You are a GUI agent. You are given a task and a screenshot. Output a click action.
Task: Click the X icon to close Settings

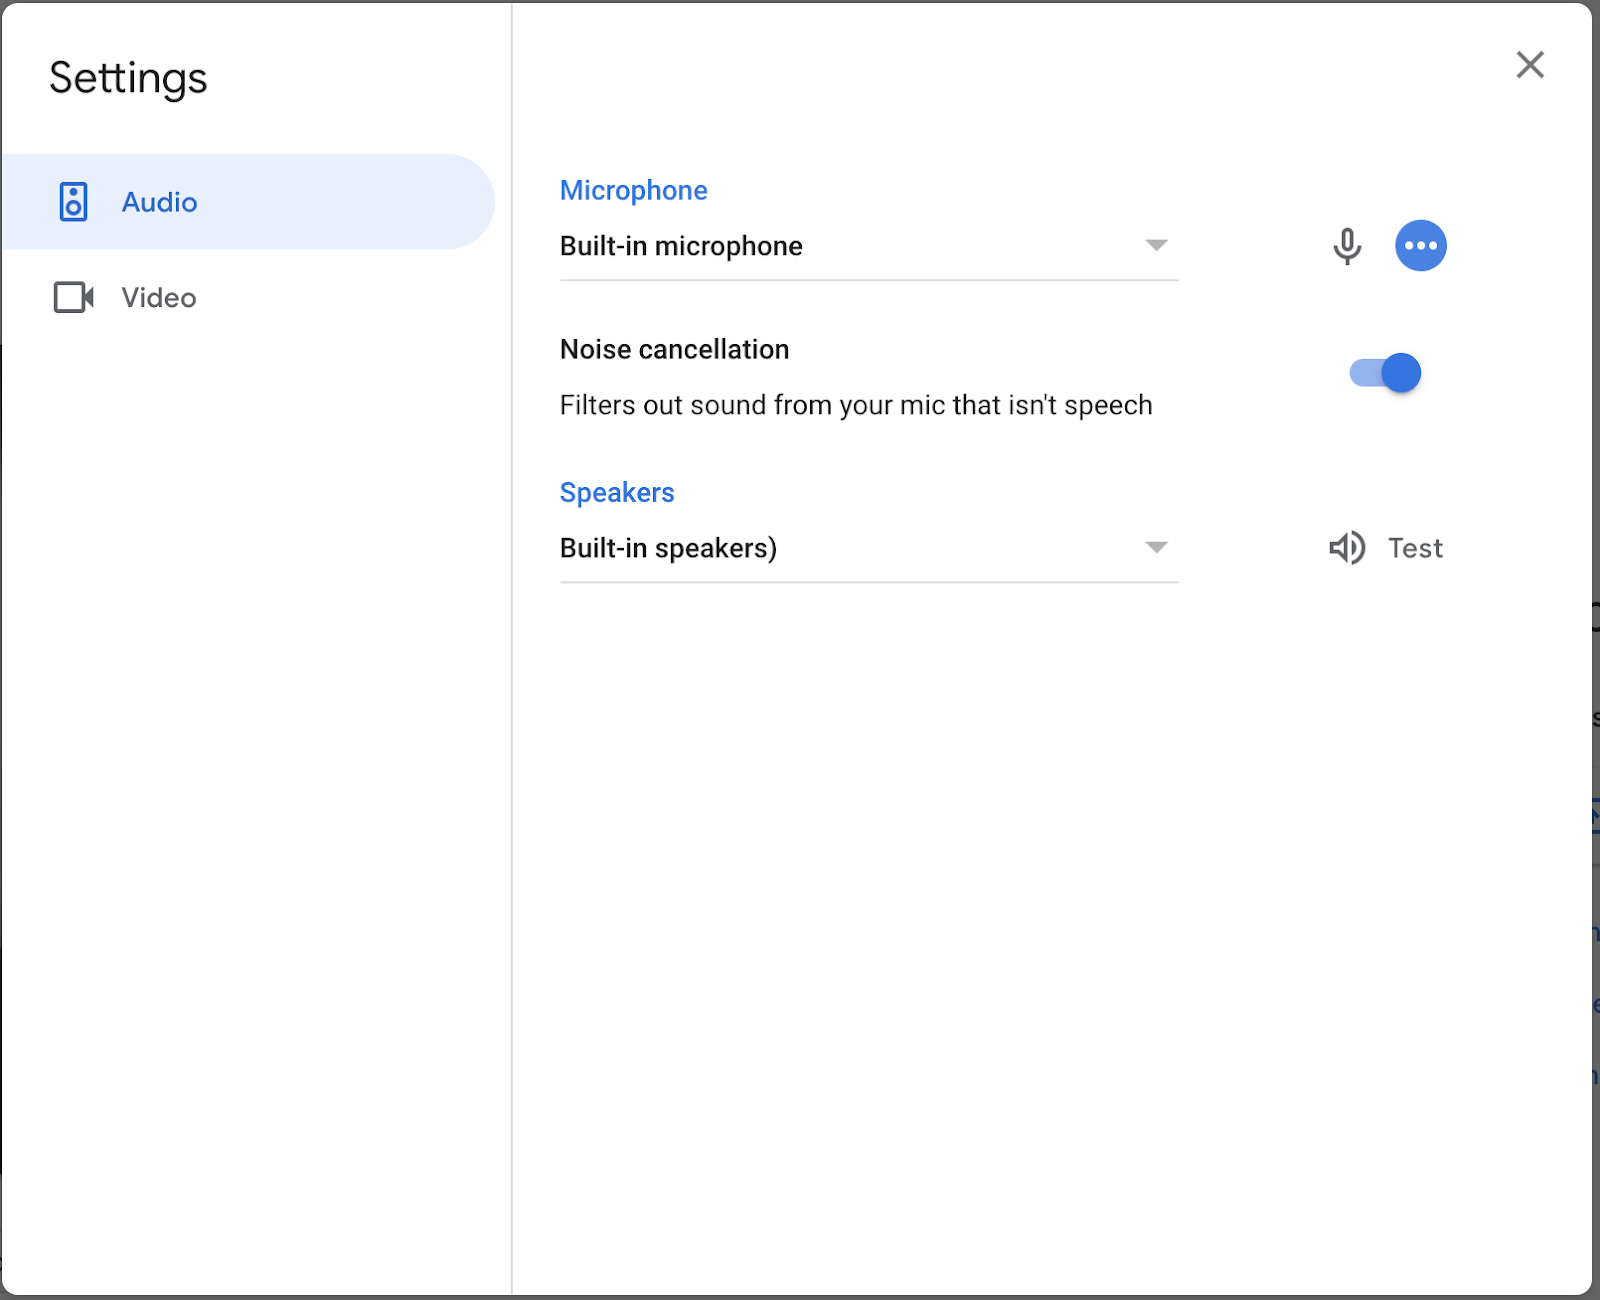click(1530, 64)
